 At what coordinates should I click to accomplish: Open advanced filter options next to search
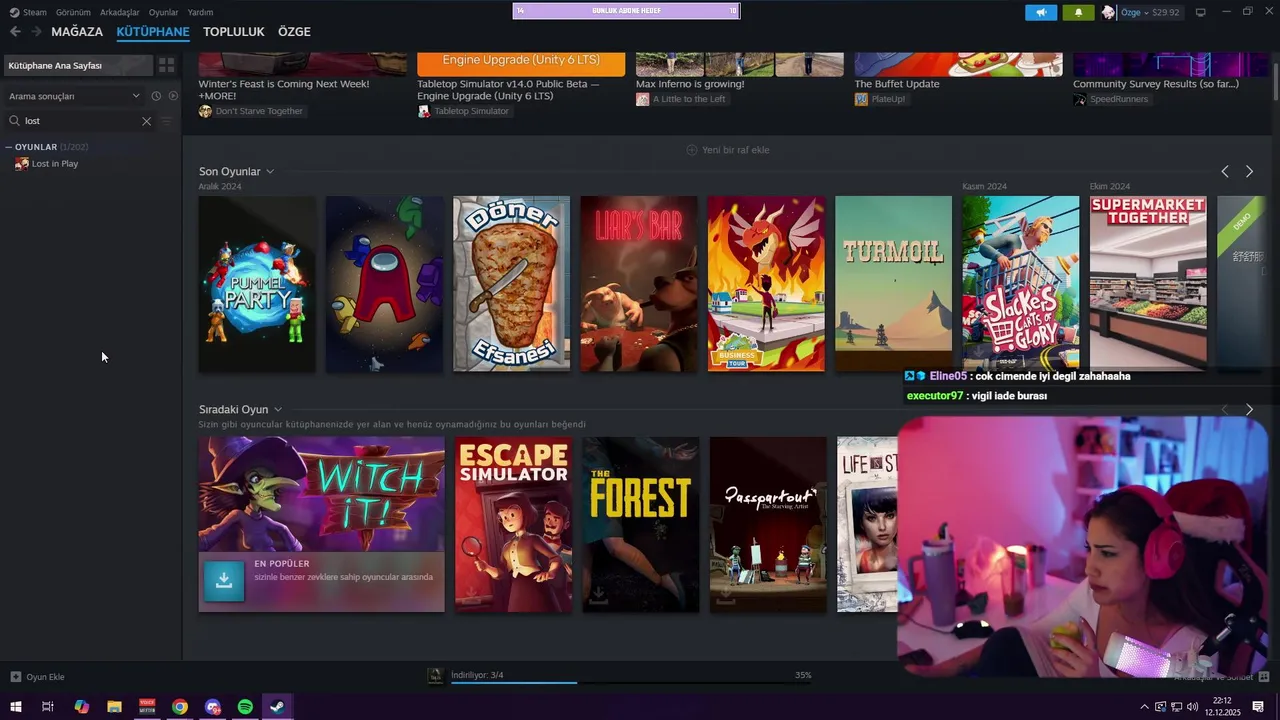pyautogui.click(x=167, y=121)
